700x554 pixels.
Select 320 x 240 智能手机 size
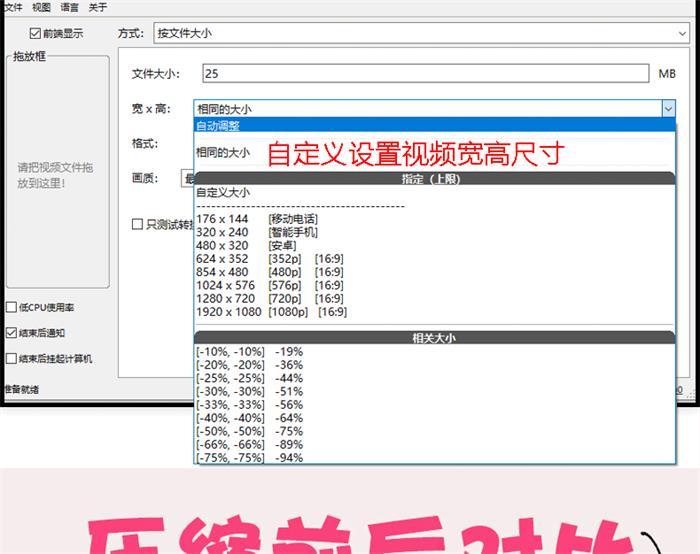point(435,232)
